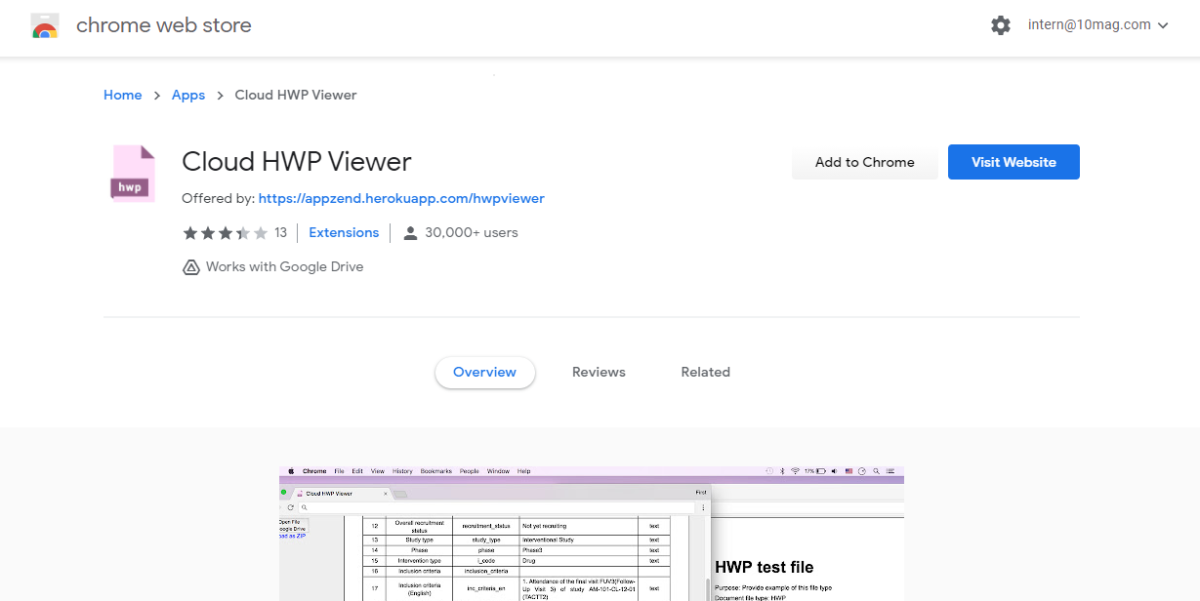The height and width of the screenshot is (601, 1200).
Task: Open the Extensions category link
Action: (344, 233)
